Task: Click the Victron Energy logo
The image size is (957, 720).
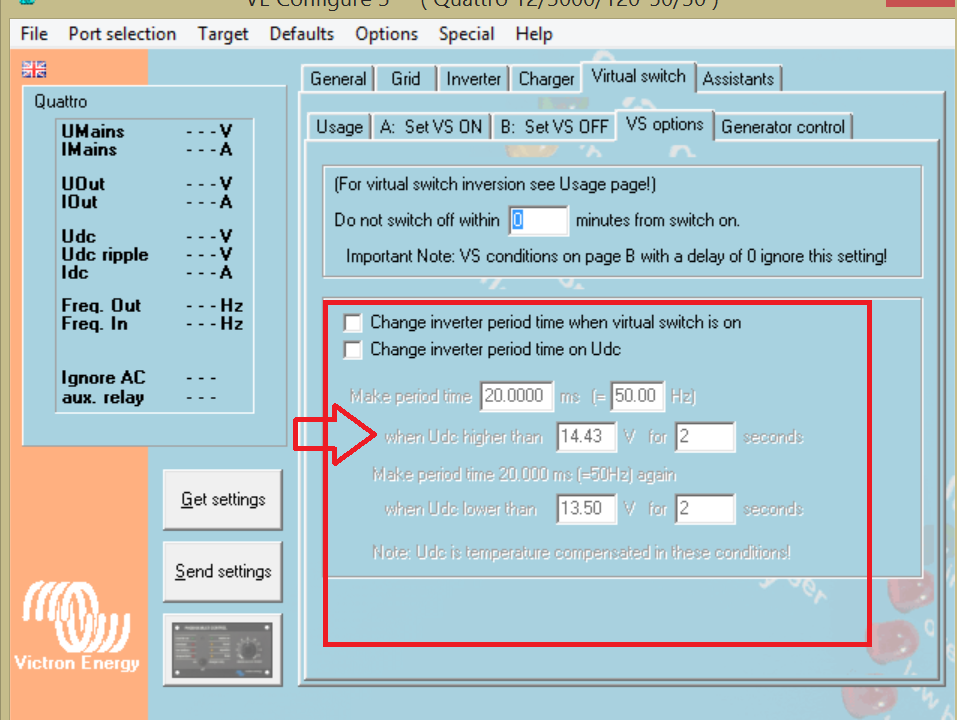Action: click(77, 626)
